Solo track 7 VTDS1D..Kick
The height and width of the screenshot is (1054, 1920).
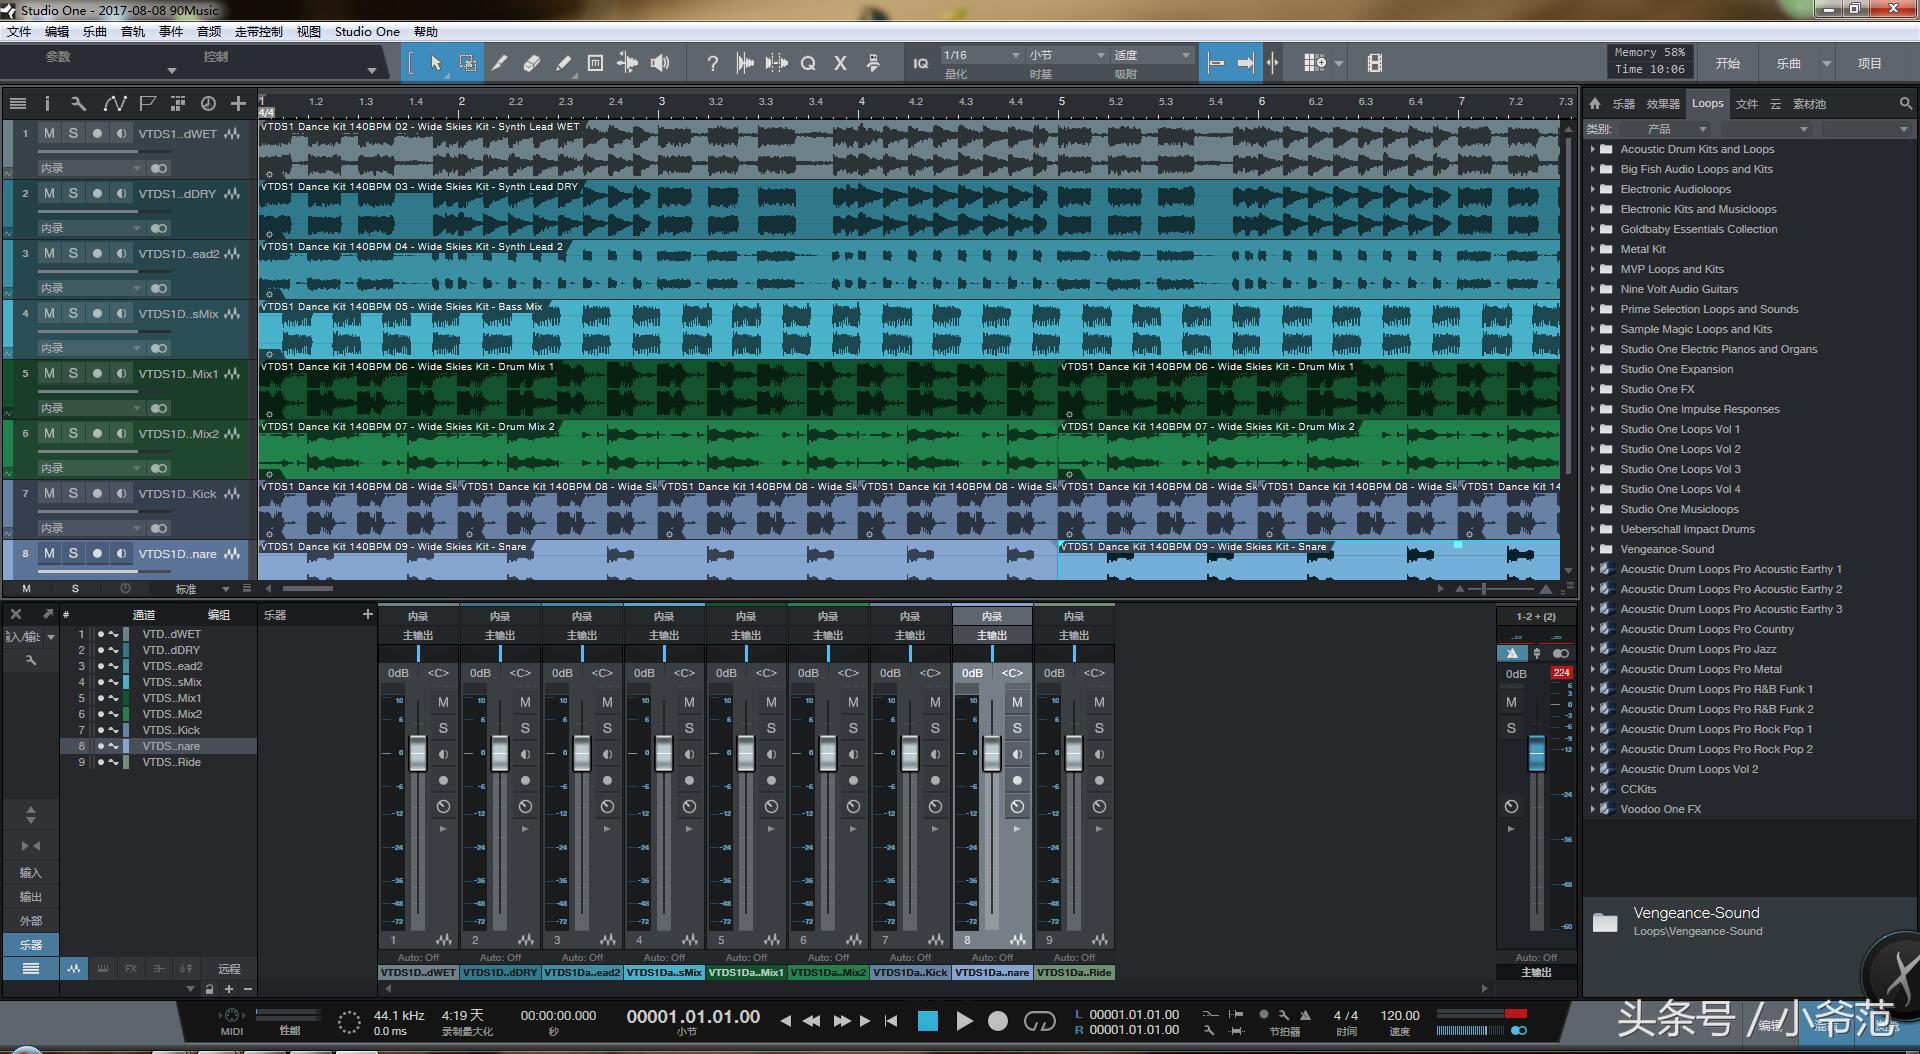(x=73, y=493)
